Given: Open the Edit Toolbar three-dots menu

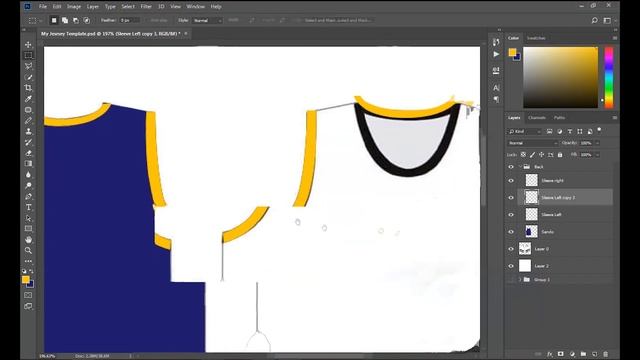Looking at the screenshot, I should pos(28,261).
